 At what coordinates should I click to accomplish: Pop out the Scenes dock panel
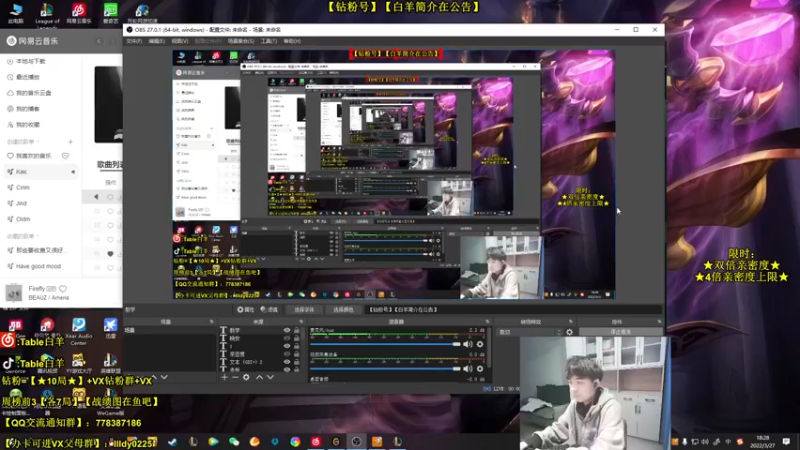[x=211, y=322]
